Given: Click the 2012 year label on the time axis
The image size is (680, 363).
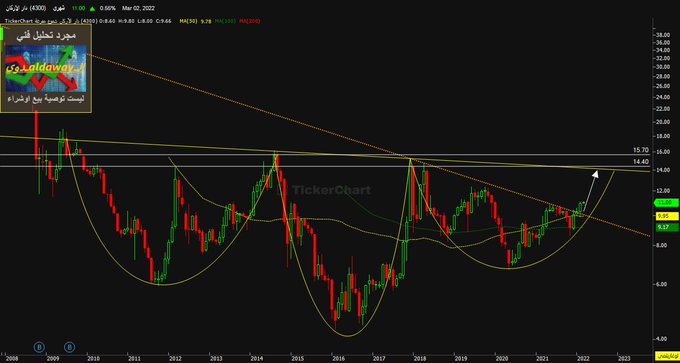Looking at the screenshot, I should [x=175, y=359].
